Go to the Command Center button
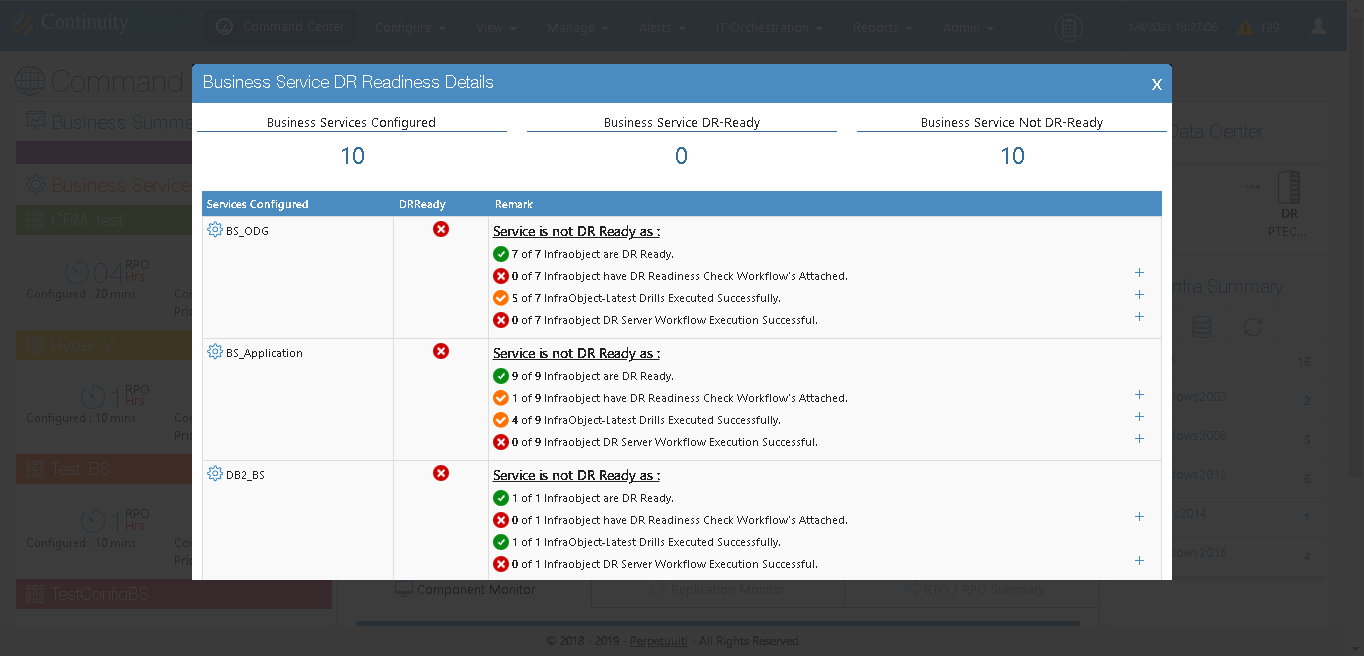 tap(281, 27)
